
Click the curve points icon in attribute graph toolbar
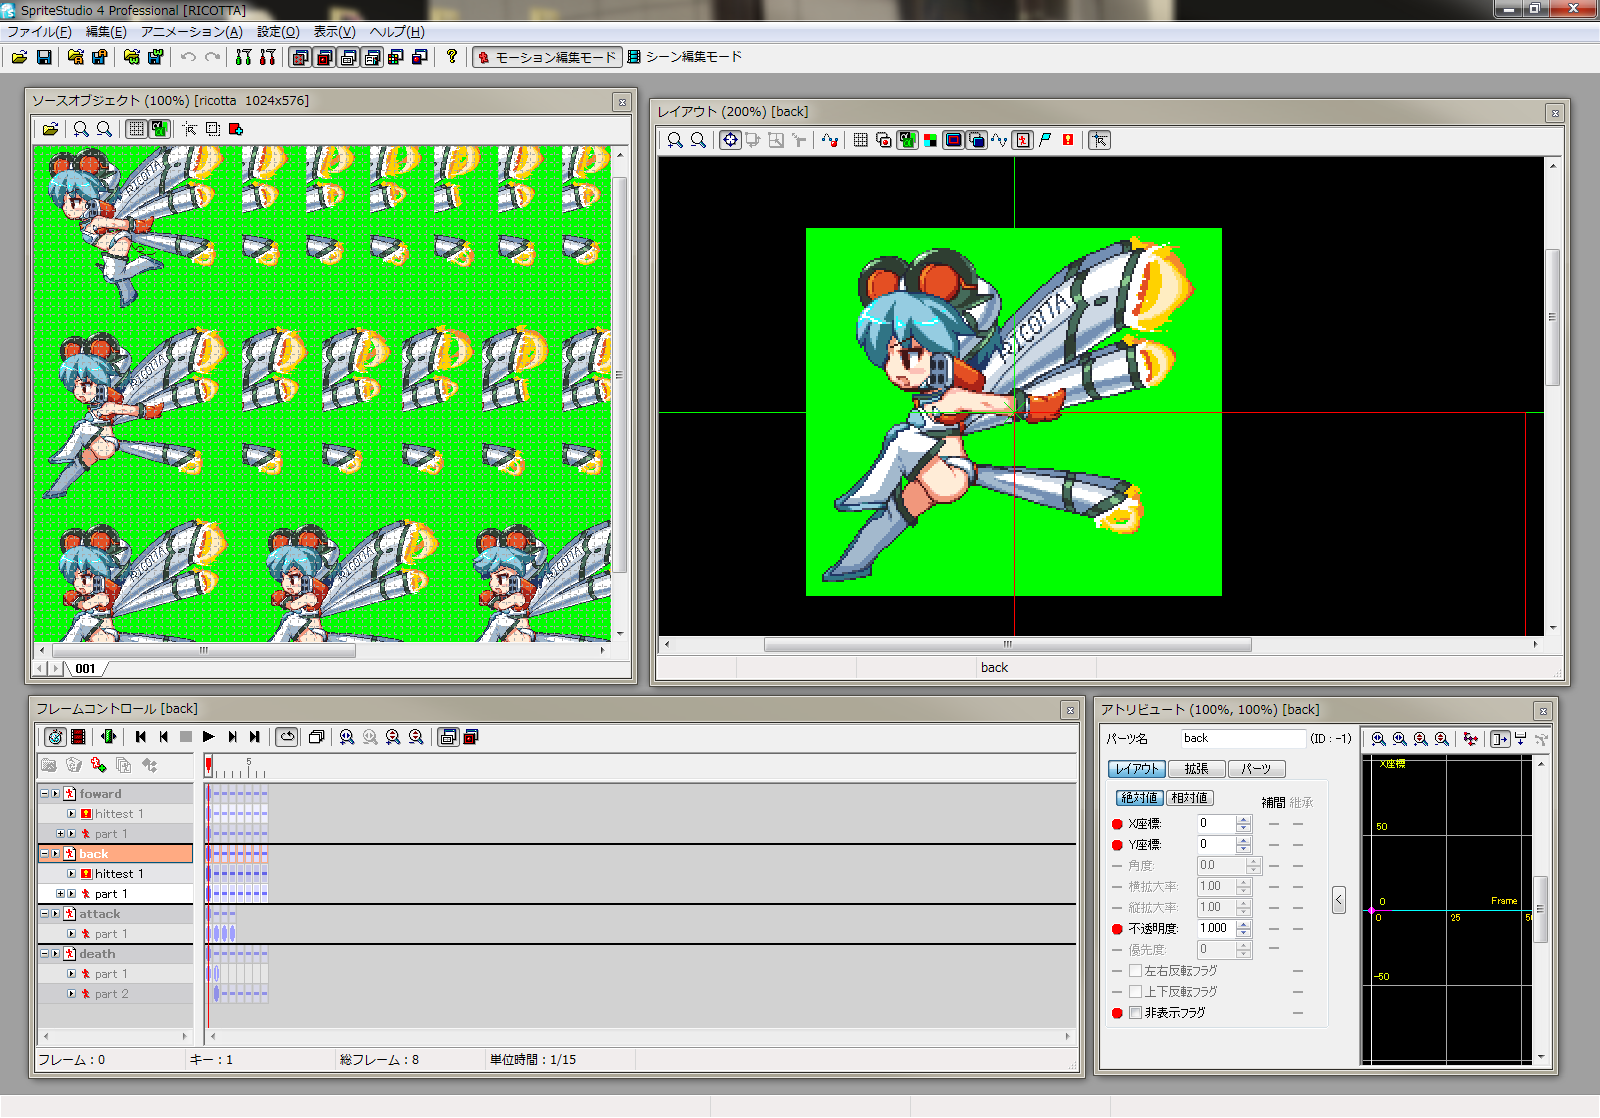click(x=1470, y=739)
